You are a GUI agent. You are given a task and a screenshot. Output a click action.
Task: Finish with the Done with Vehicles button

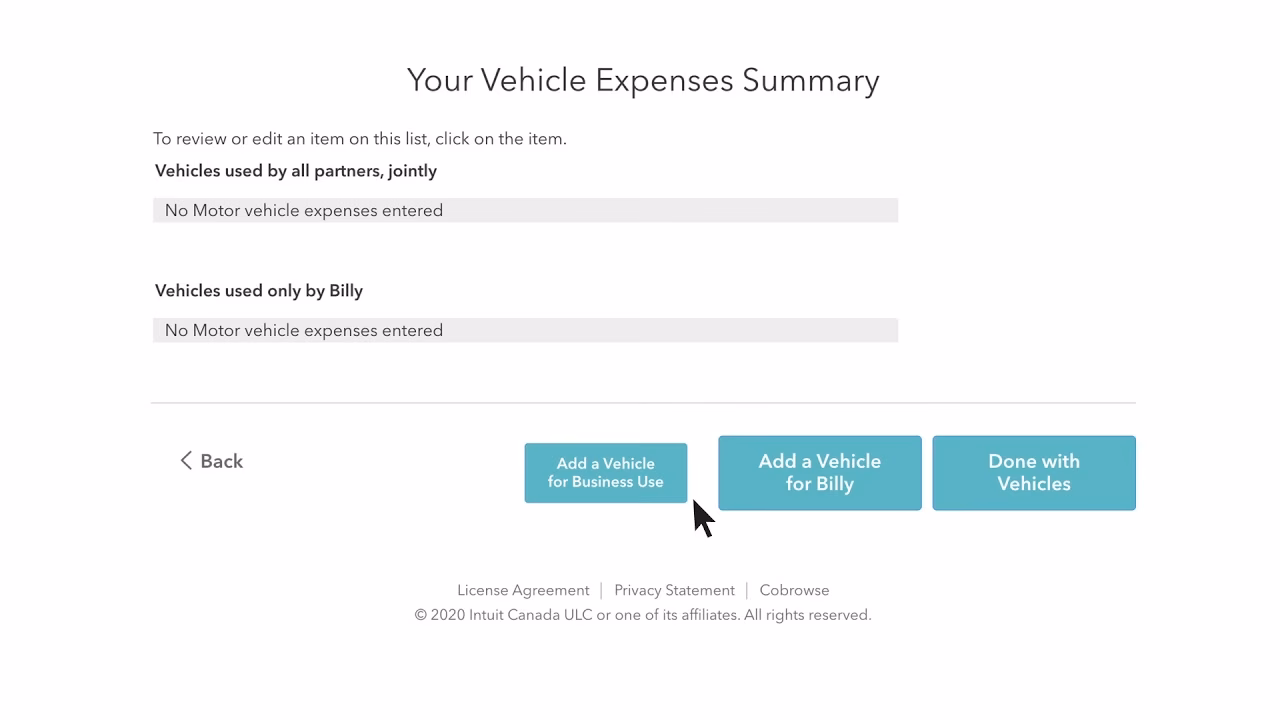(x=1033, y=473)
